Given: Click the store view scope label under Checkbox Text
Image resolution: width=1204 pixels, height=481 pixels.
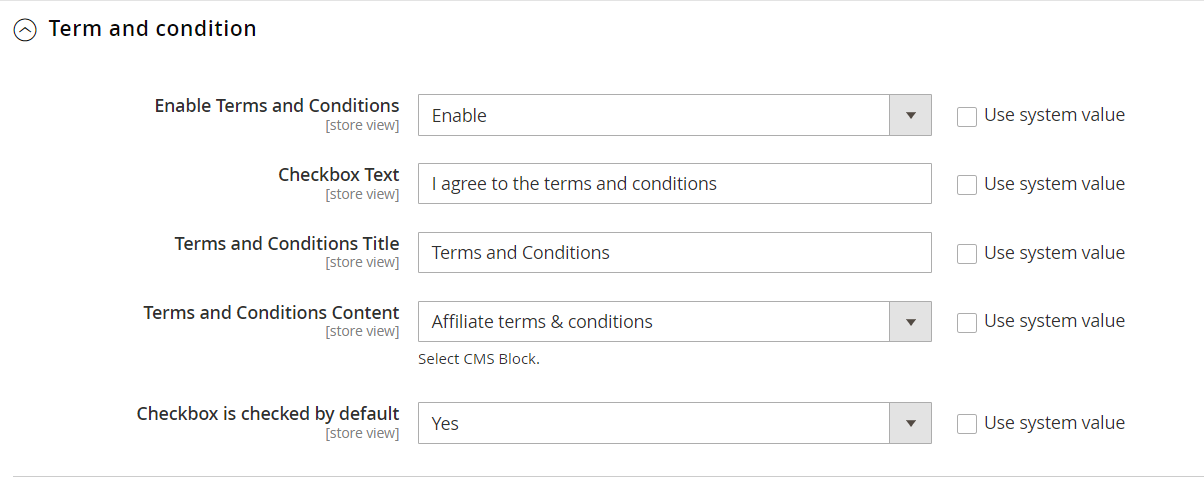Looking at the screenshot, I should [x=361, y=194].
